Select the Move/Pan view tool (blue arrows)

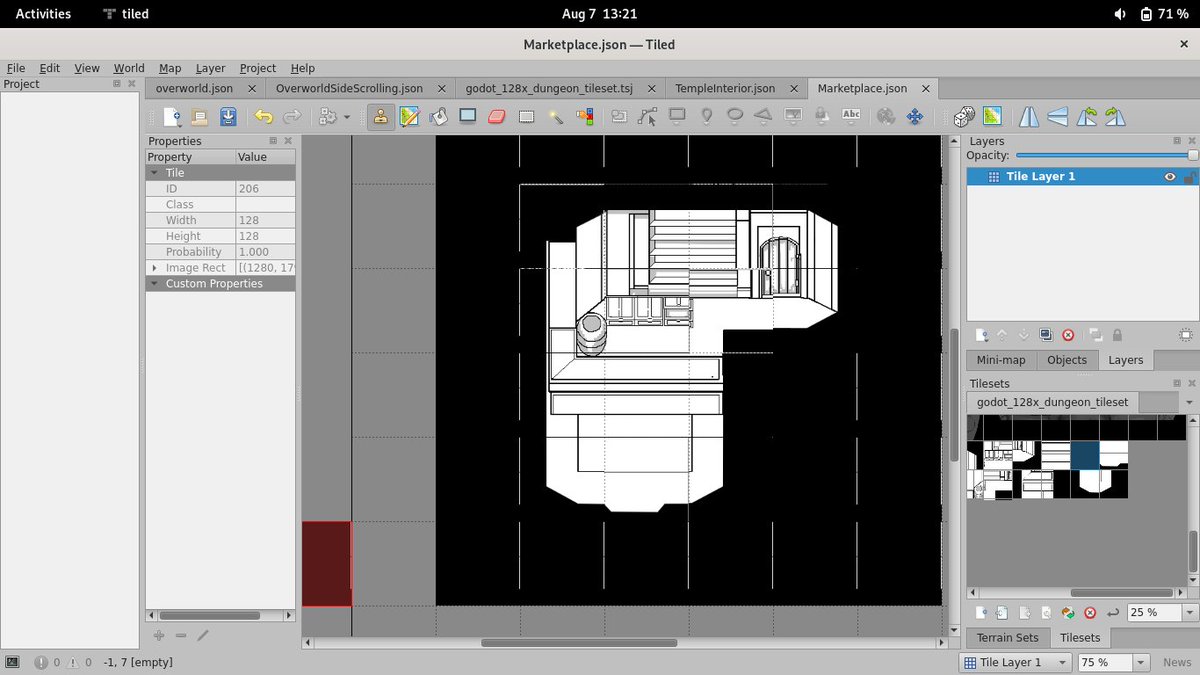coord(914,116)
